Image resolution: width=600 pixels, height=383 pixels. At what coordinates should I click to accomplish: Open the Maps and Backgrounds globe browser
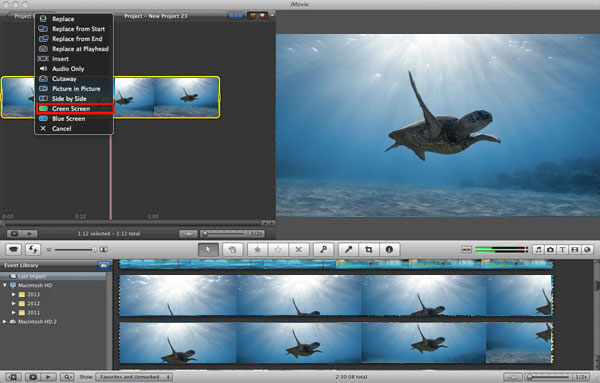click(x=587, y=249)
